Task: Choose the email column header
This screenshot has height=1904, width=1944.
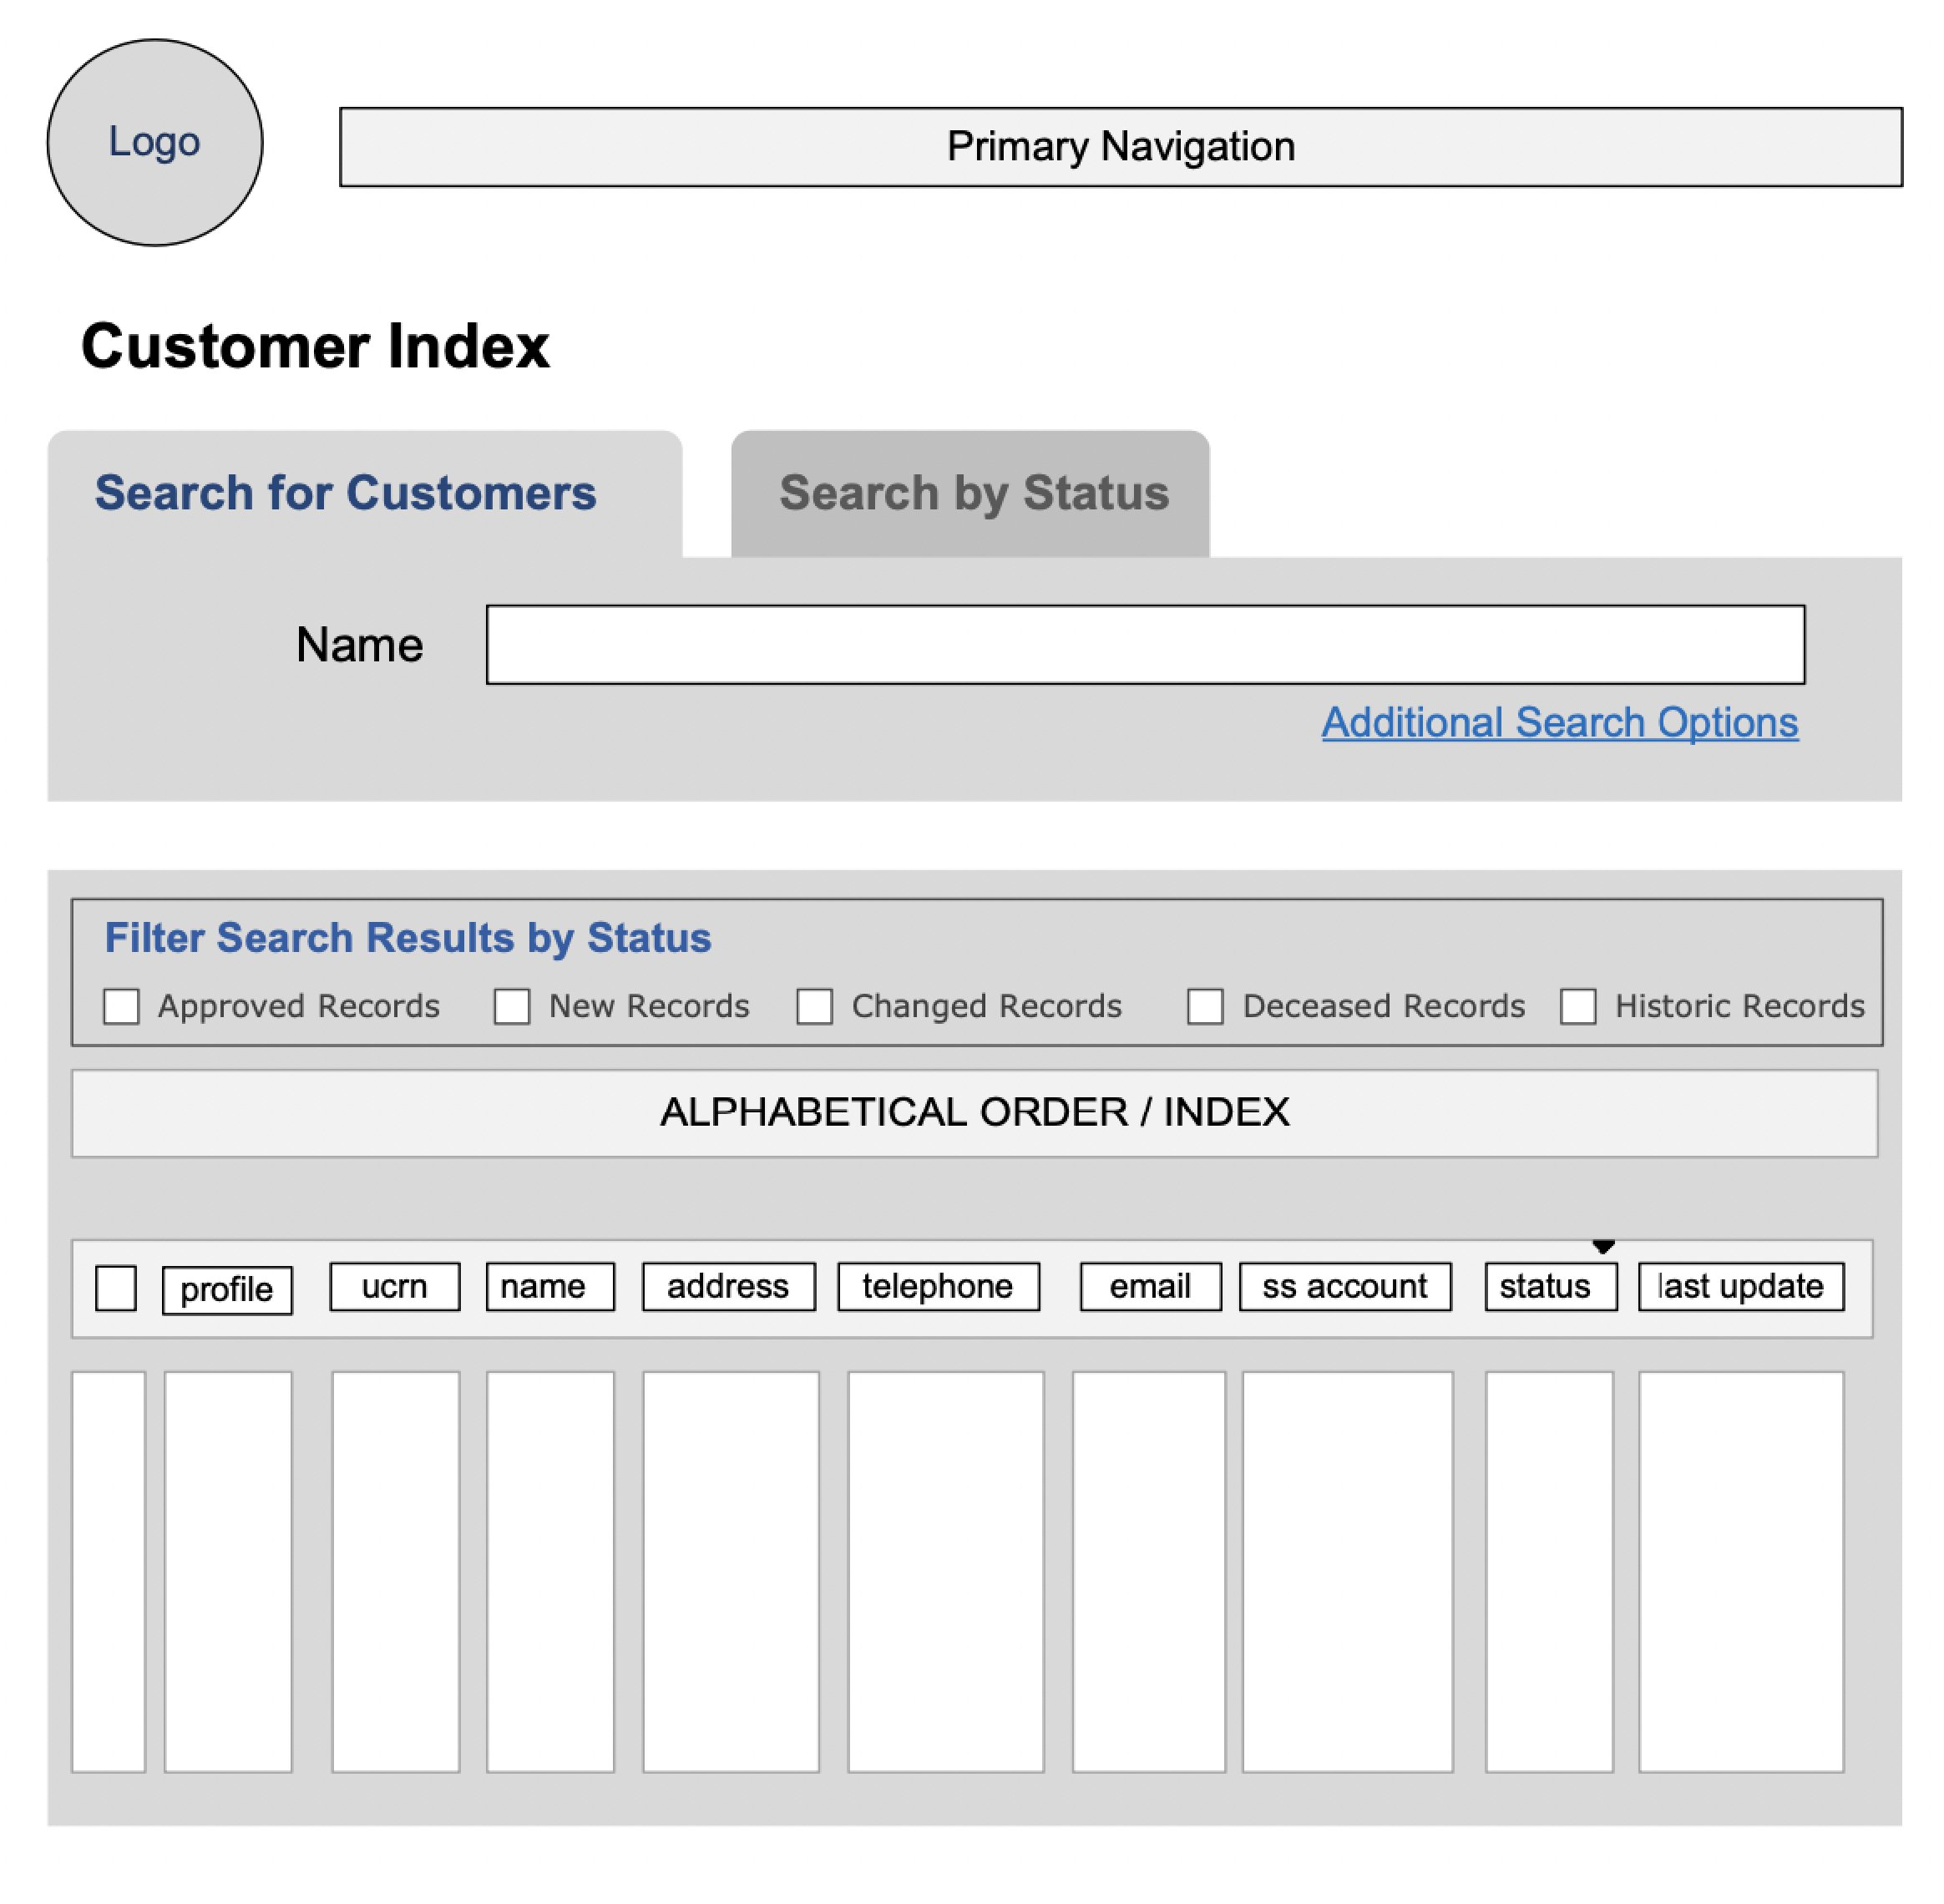Action: [x=1150, y=1286]
